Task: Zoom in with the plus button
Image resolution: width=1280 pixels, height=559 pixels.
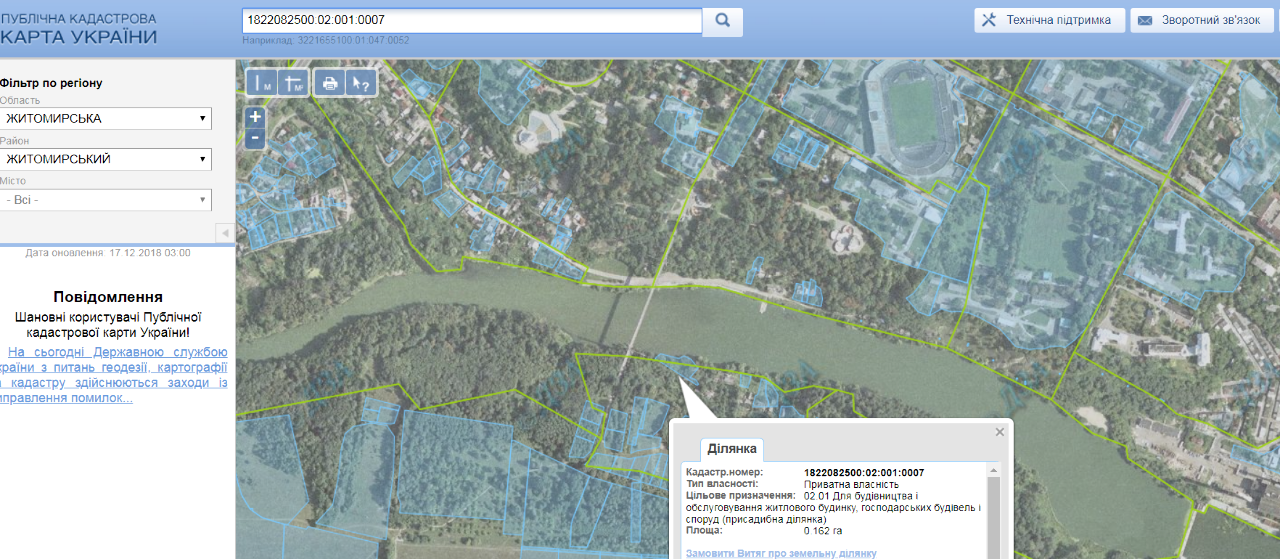Action: coord(255,117)
